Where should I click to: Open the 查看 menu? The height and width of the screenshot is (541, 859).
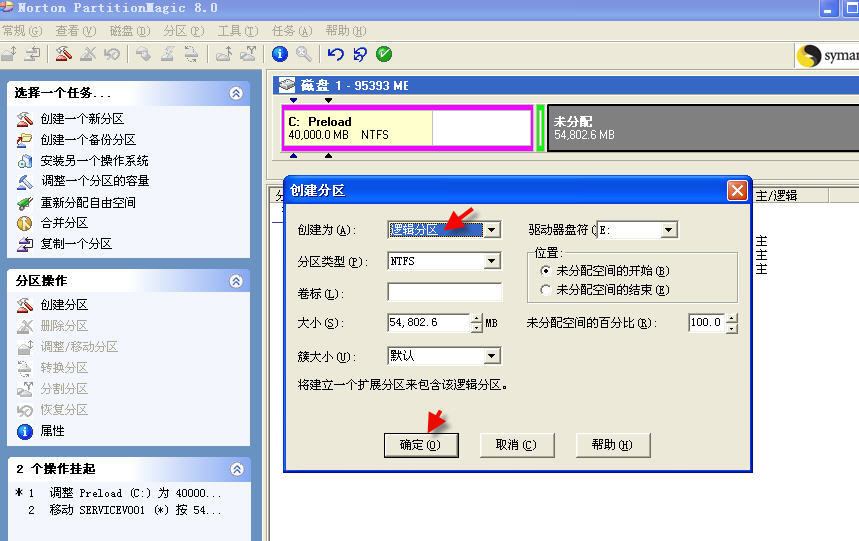[76, 31]
